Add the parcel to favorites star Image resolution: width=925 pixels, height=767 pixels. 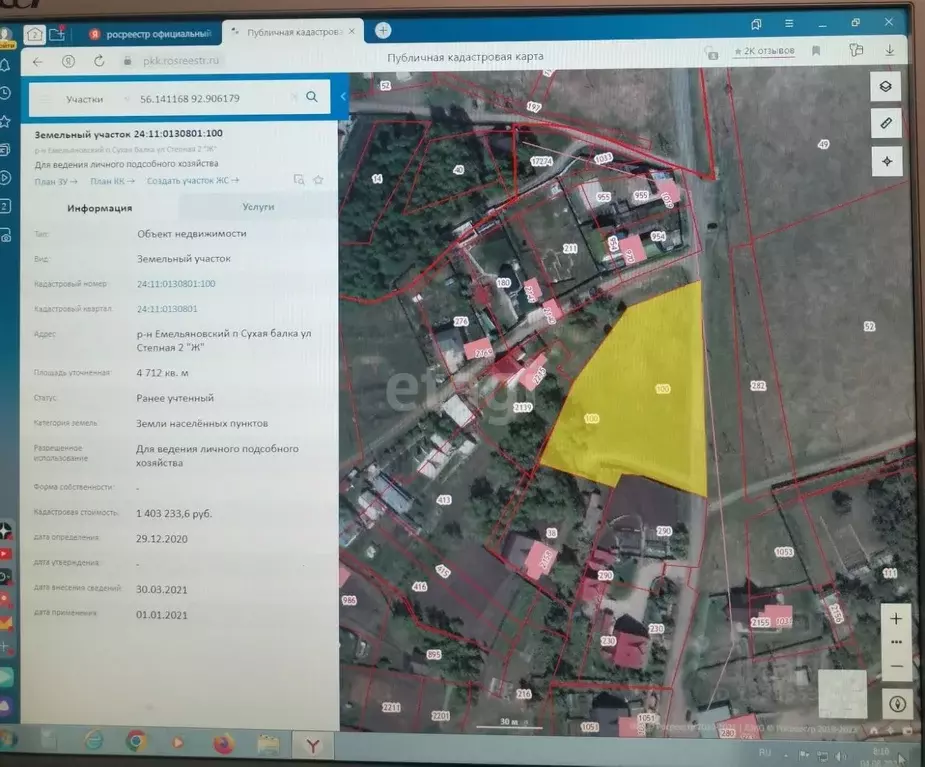click(318, 180)
